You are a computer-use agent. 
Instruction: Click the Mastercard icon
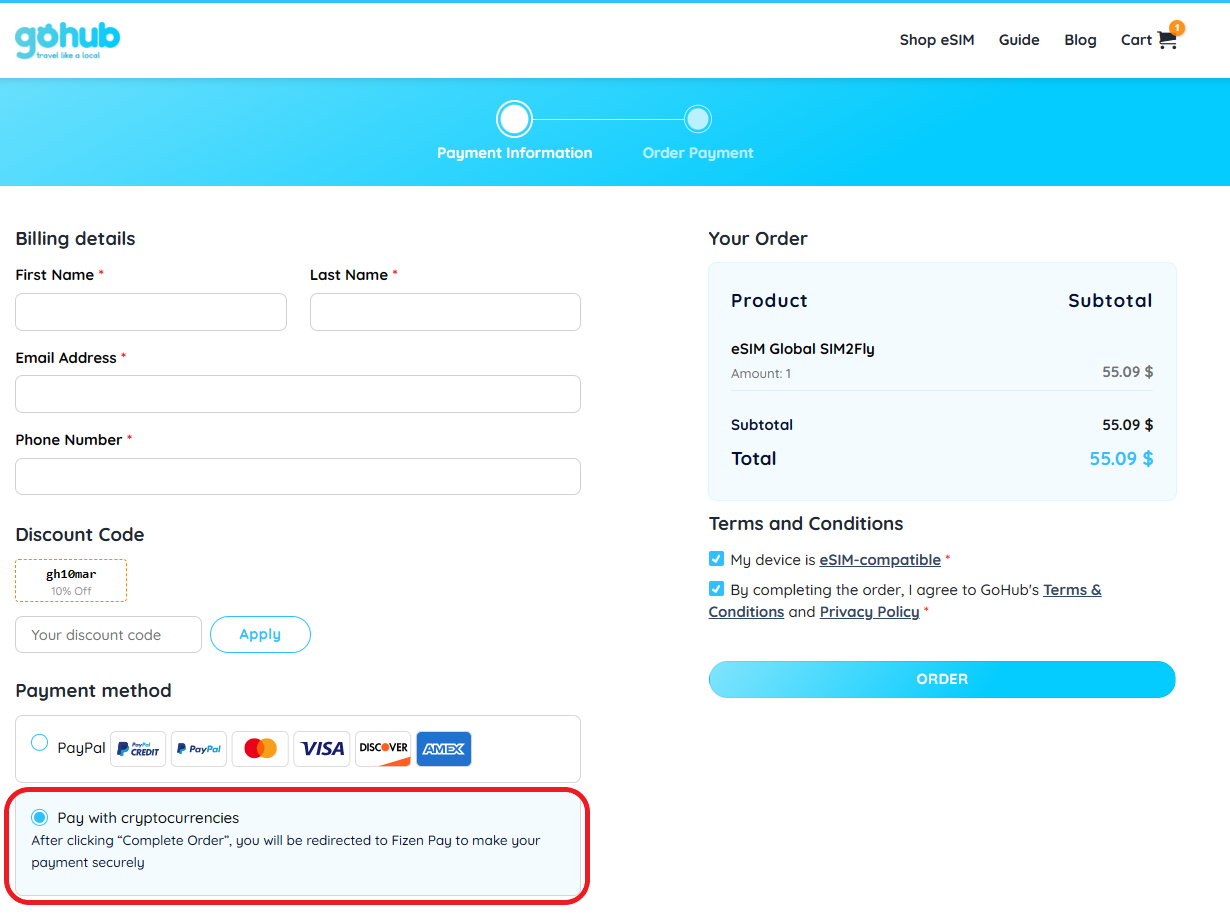[x=260, y=749]
